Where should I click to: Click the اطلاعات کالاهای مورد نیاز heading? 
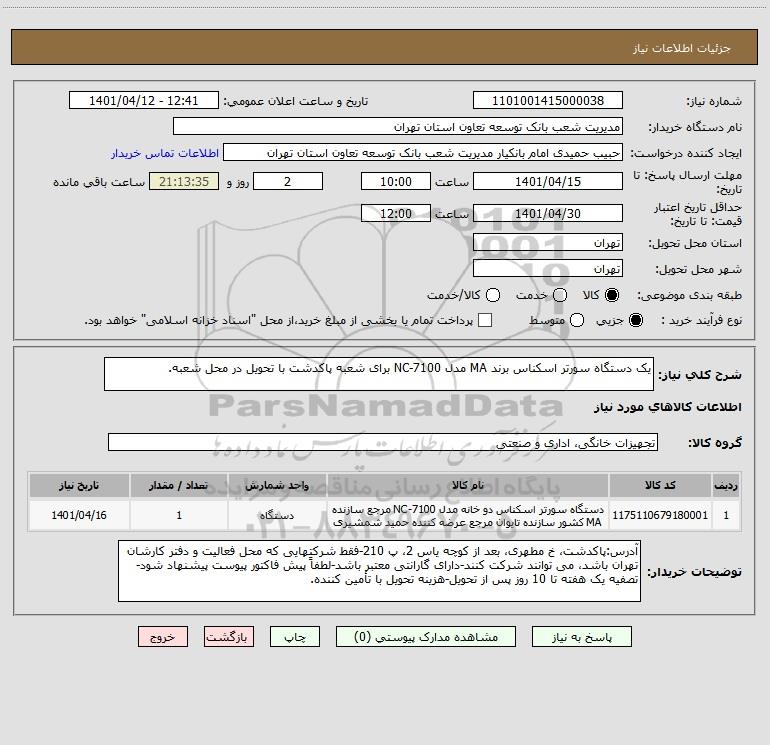click(x=668, y=407)
